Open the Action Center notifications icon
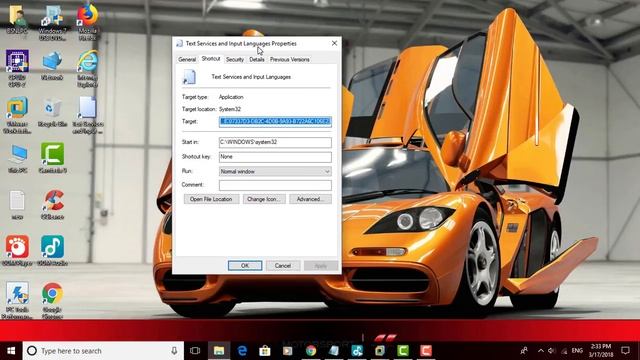This screenshot has height=360, width=640. click(625, 351)
